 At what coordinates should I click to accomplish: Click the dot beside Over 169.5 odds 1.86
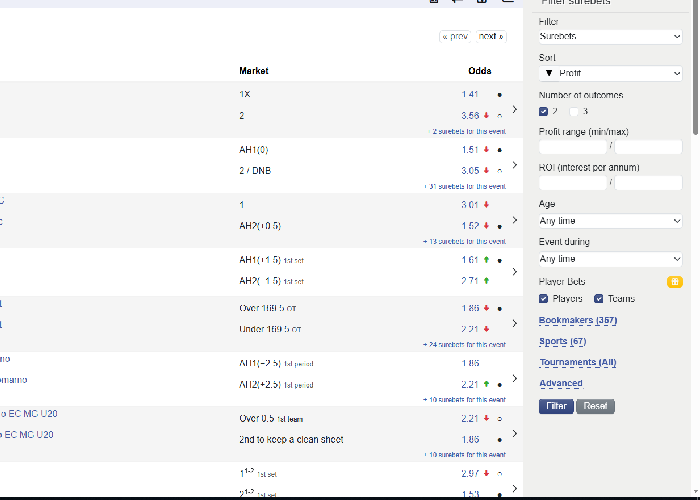[x=500, y=308]
